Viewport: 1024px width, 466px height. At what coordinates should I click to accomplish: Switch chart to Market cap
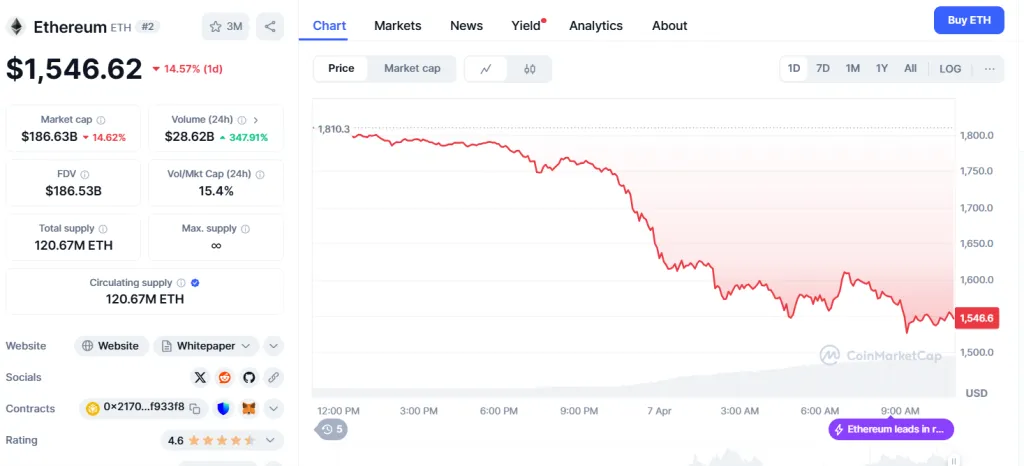tap(412, 69)
